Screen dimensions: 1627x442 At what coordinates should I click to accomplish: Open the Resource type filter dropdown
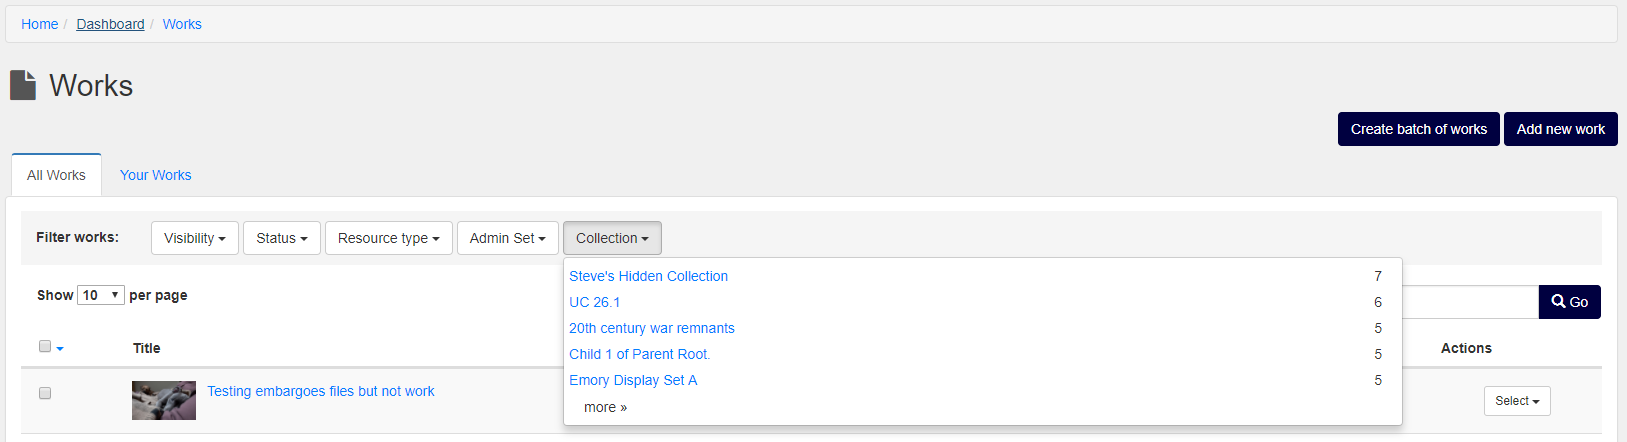pyautogui.click(x=389, y=238)
